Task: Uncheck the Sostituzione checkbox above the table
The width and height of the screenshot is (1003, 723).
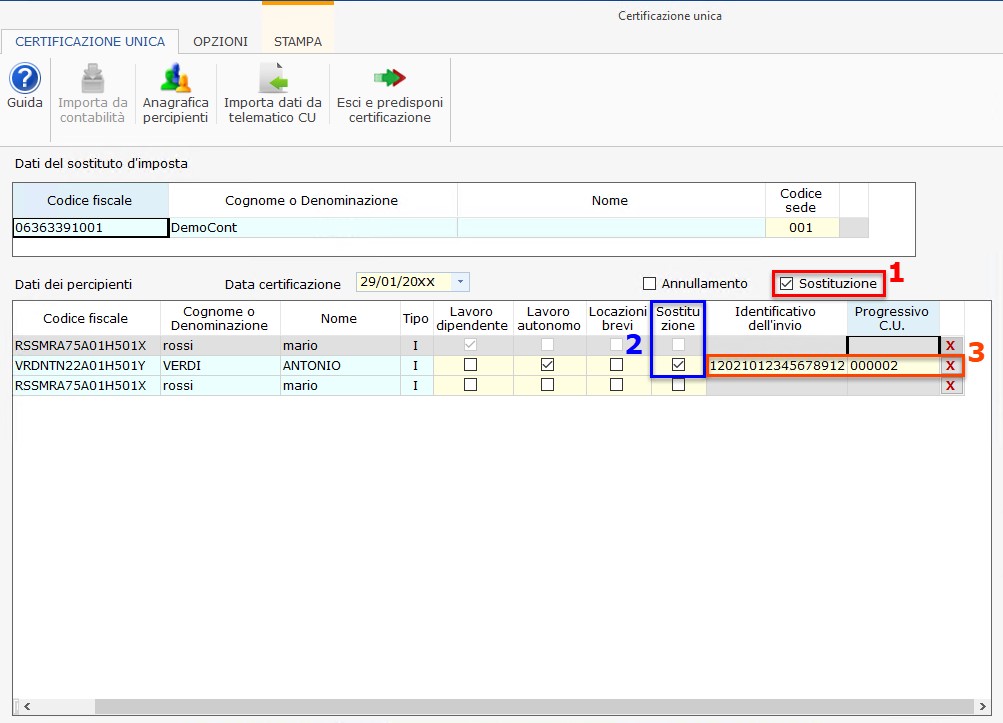Action: tap(787, 283)
